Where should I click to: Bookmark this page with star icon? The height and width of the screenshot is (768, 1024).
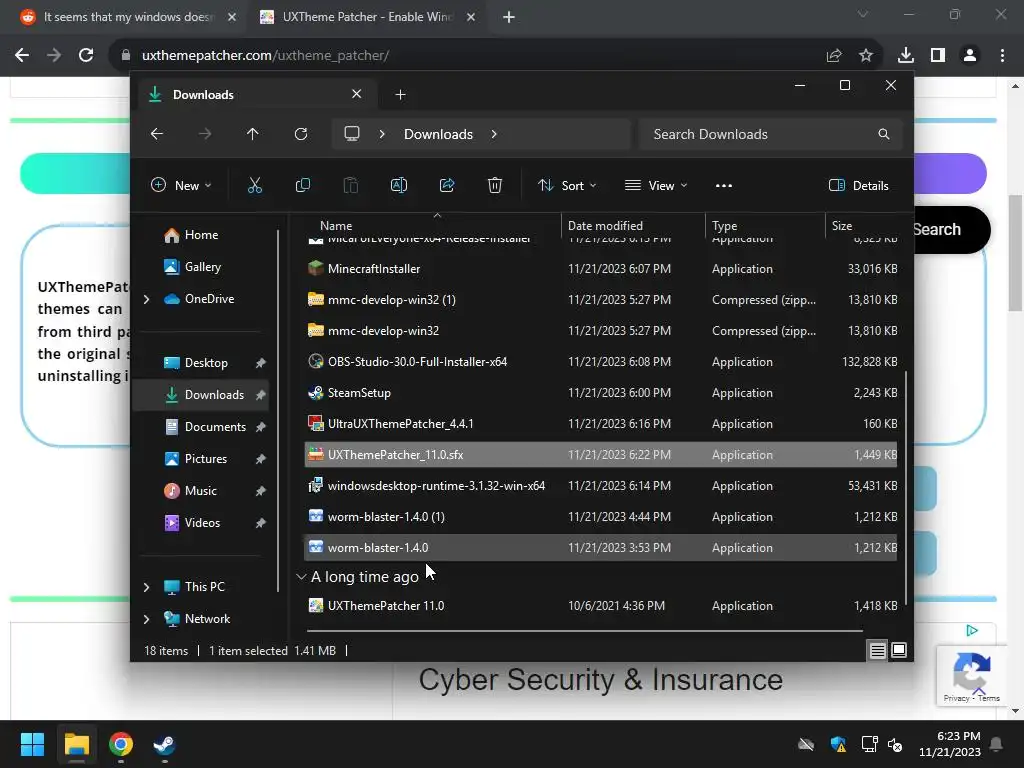tap(866, 56)
